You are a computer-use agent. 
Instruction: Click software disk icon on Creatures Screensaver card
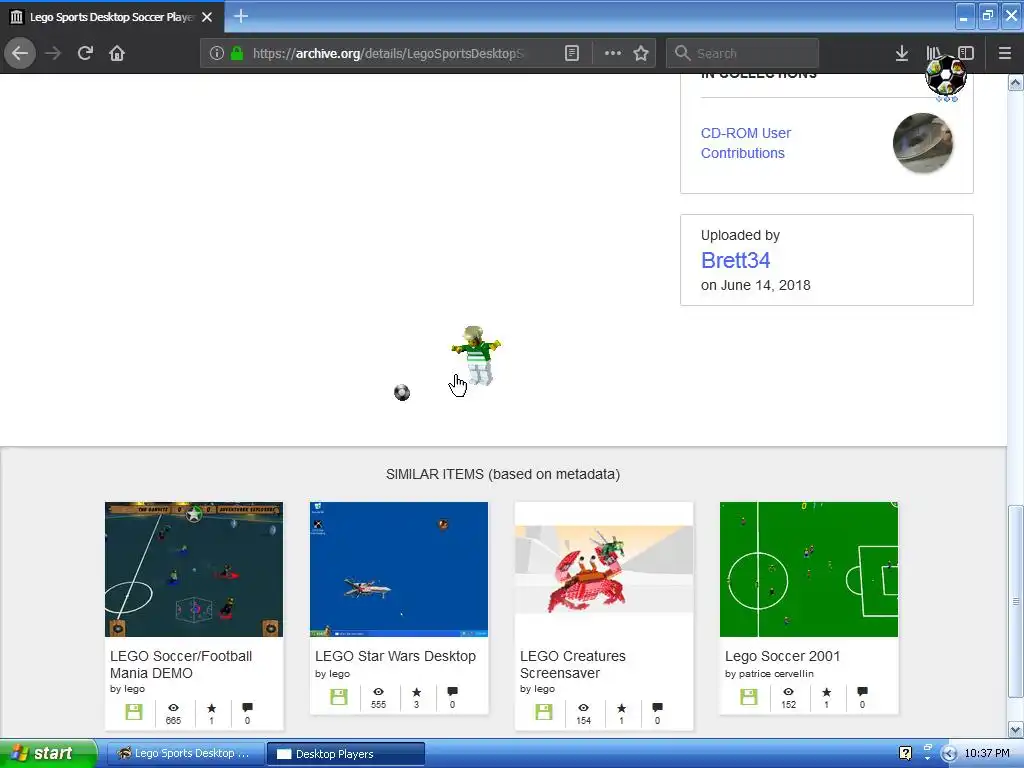[x=544, y=712]
